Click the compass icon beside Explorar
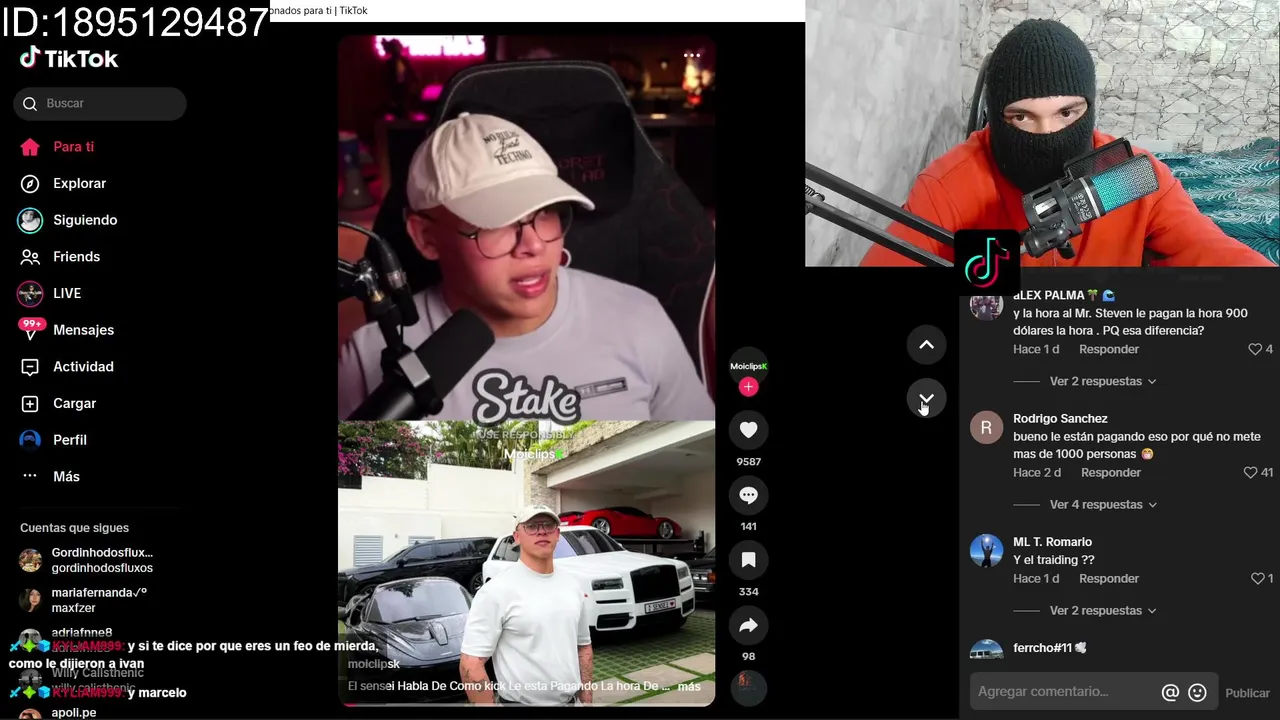The width and height of the screenshot is (1280, 720). coord(30,184)
